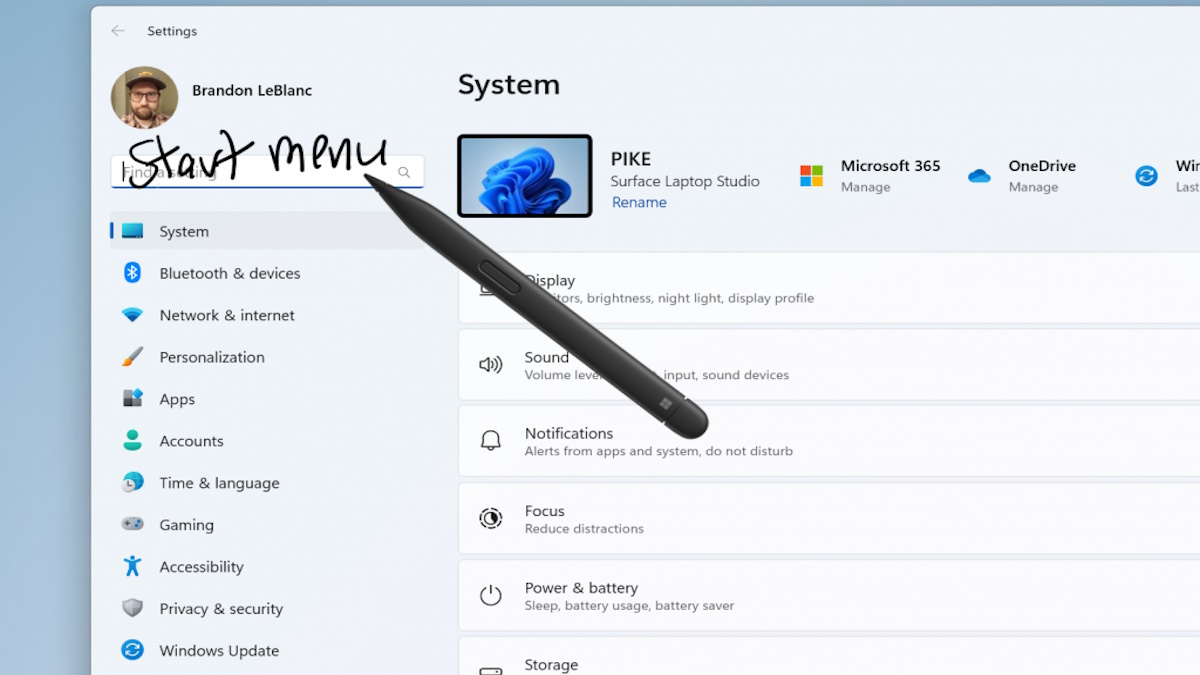Open Bluetooth & devices settings
Image resolution: width=1200 pixels, height=675 pixels.
tap(230, 273)
